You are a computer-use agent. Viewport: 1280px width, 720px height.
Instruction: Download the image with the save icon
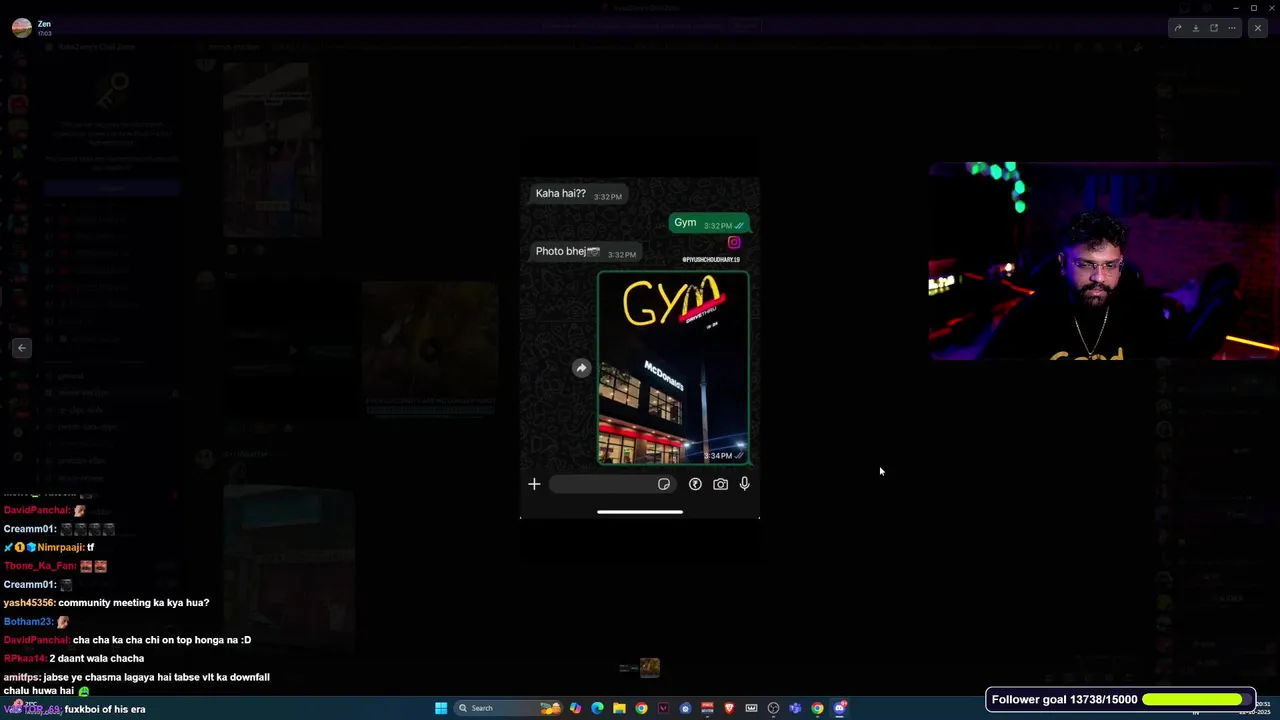point(1196,28)
